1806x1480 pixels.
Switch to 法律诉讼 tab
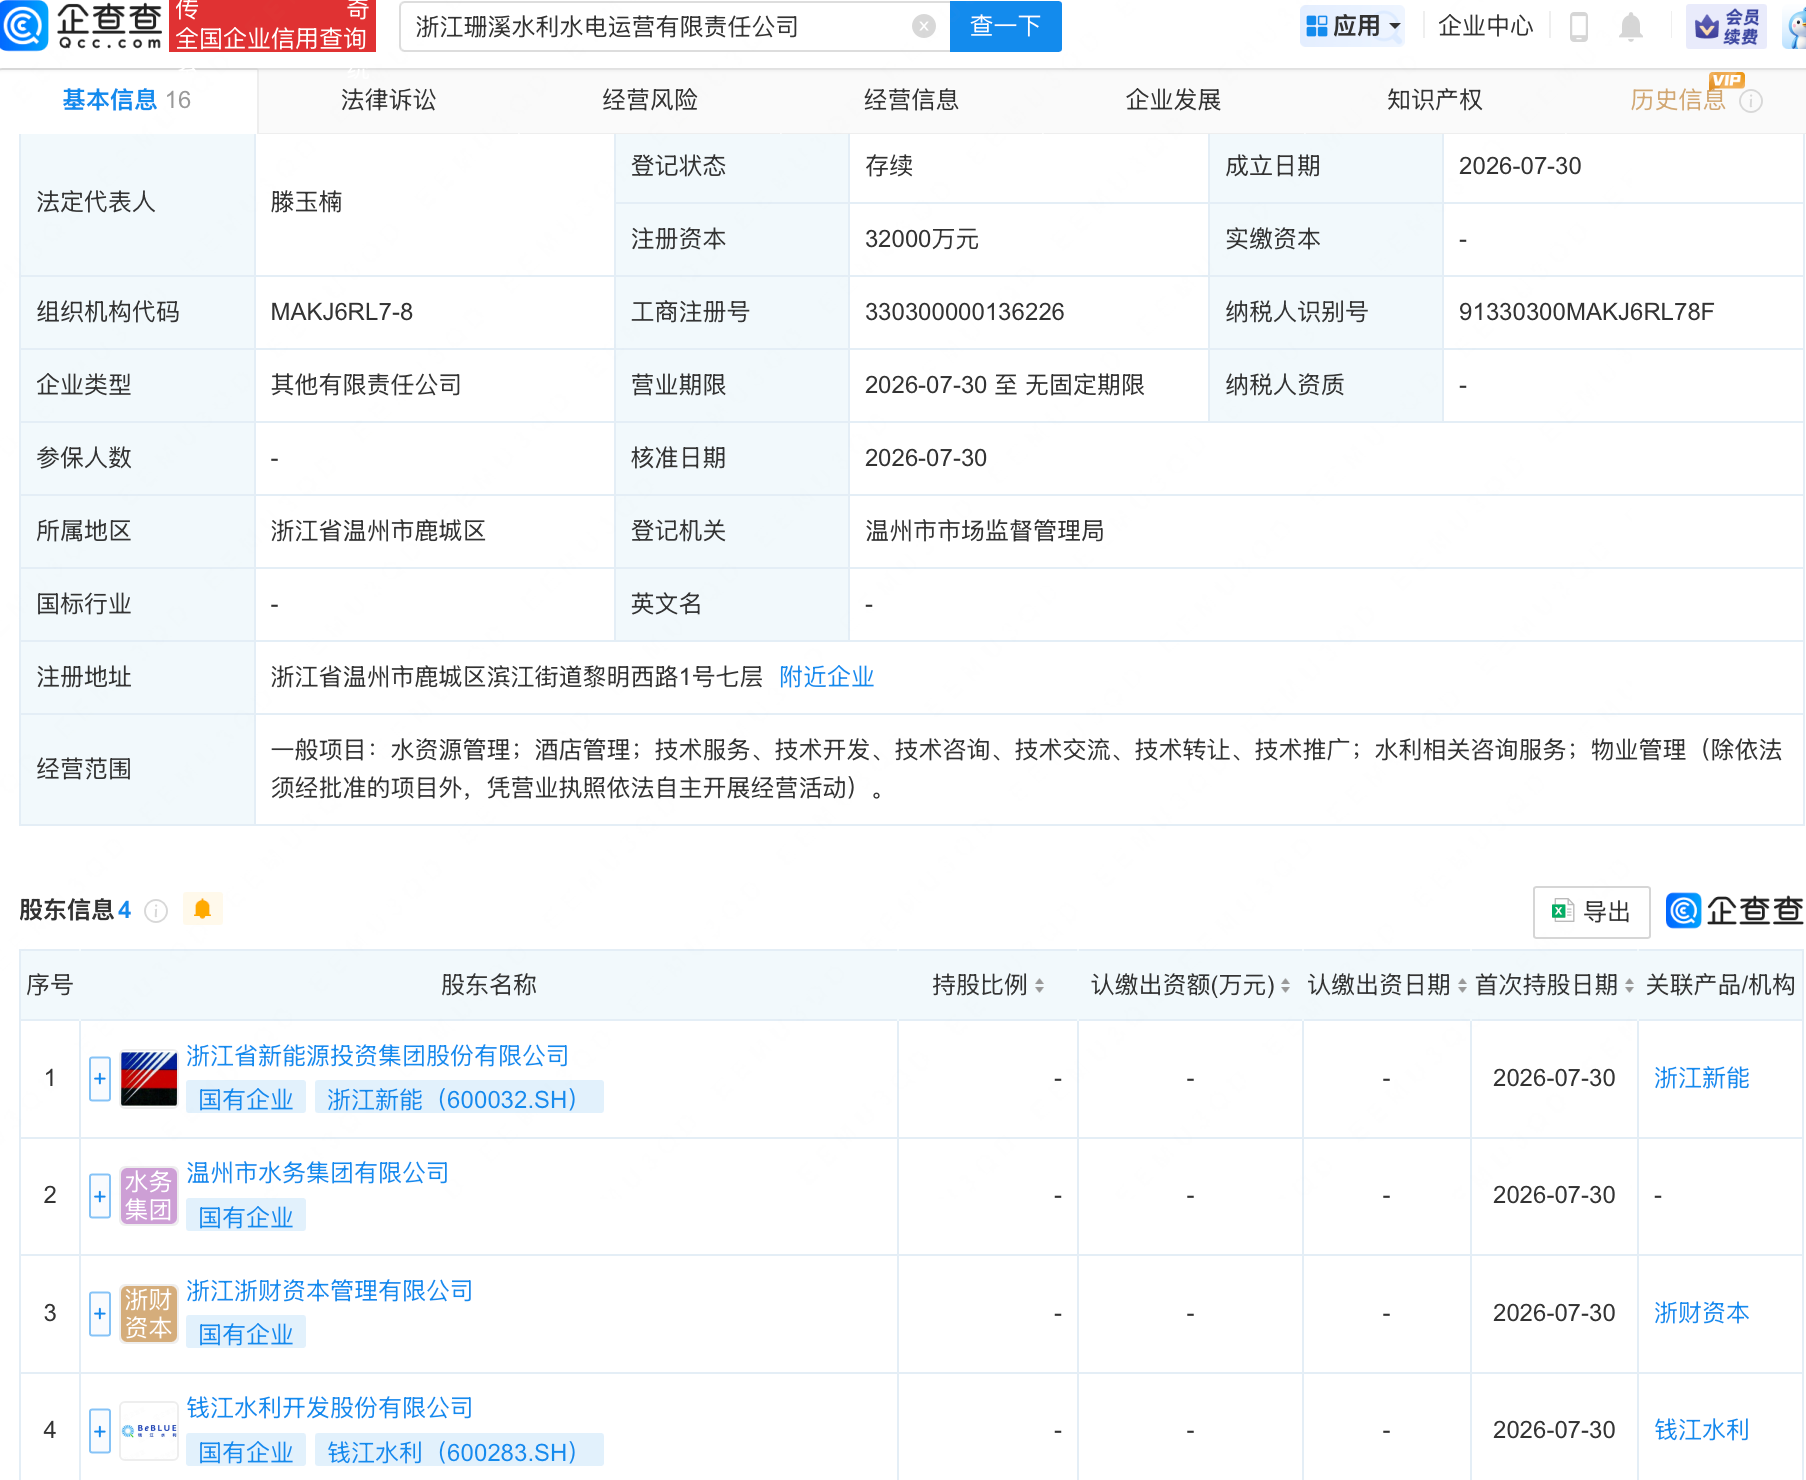click(388, 100)
